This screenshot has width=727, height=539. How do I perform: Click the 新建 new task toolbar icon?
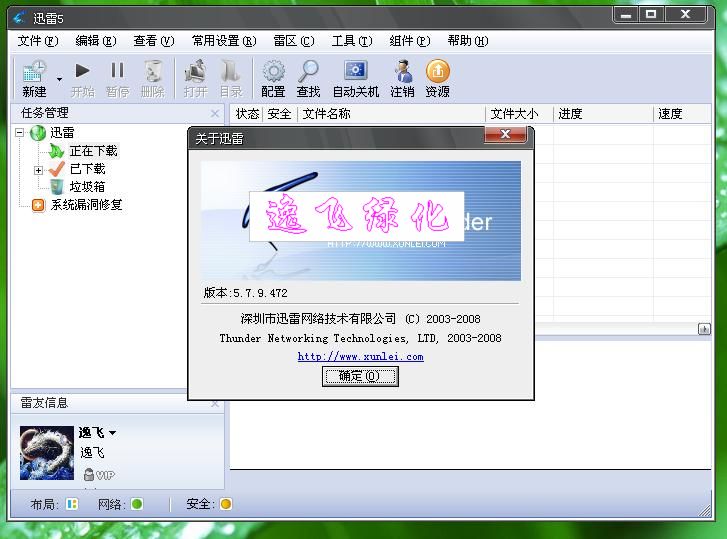(x=34, y=79)
